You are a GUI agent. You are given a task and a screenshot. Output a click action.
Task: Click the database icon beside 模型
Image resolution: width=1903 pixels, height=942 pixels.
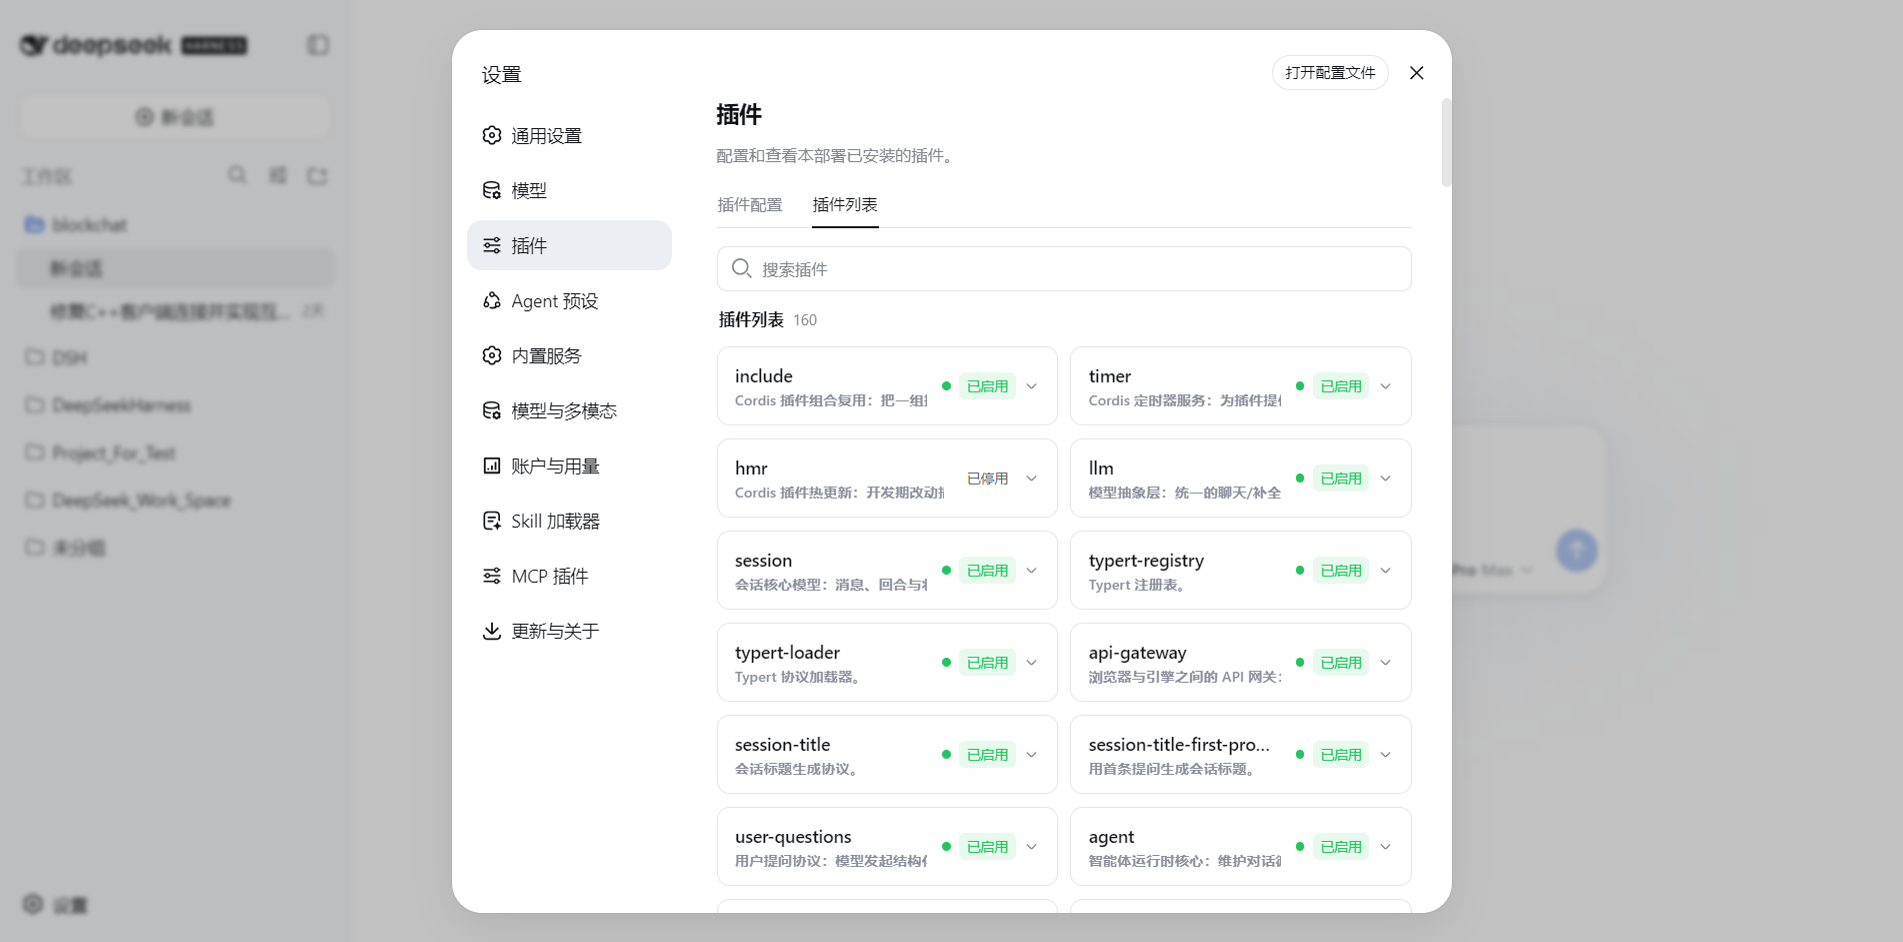pos(491,190)
